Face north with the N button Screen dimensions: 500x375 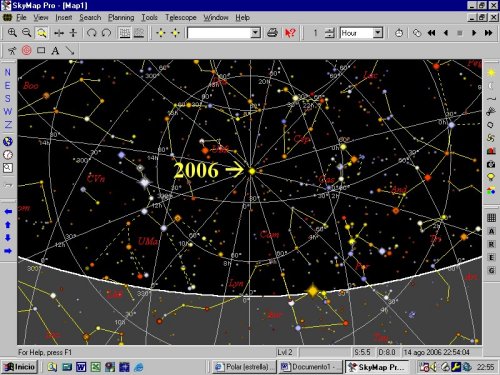click(8, 73)
